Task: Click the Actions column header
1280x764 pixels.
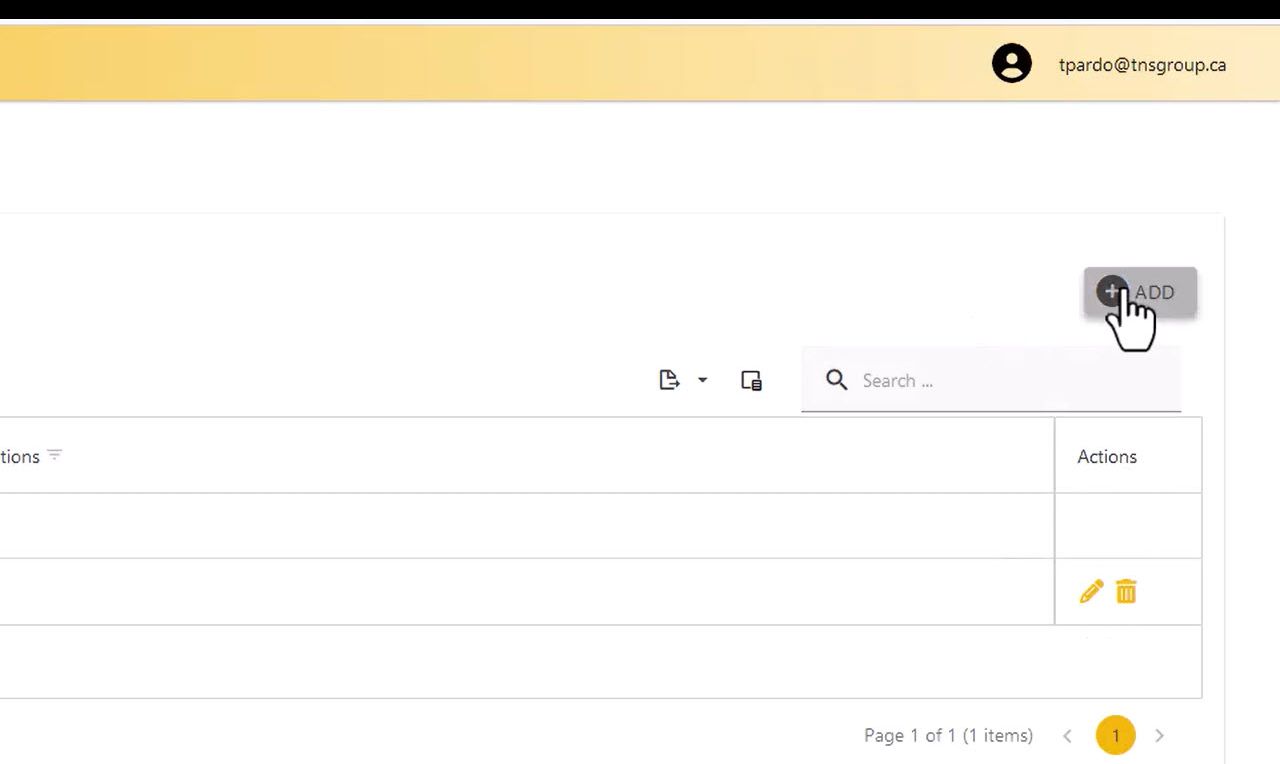Action: [1106, 456]
